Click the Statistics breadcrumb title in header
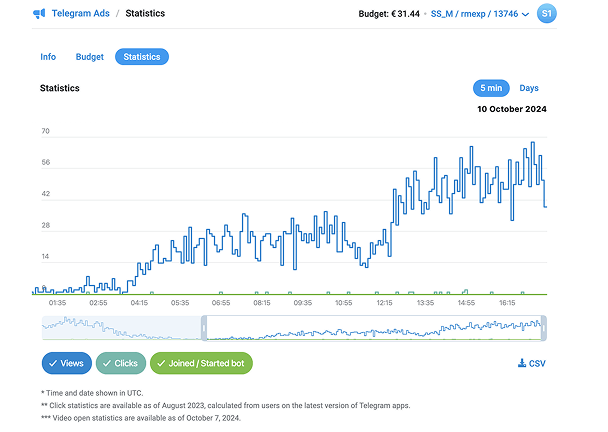The image size is (608, 432). click(145, 14)
